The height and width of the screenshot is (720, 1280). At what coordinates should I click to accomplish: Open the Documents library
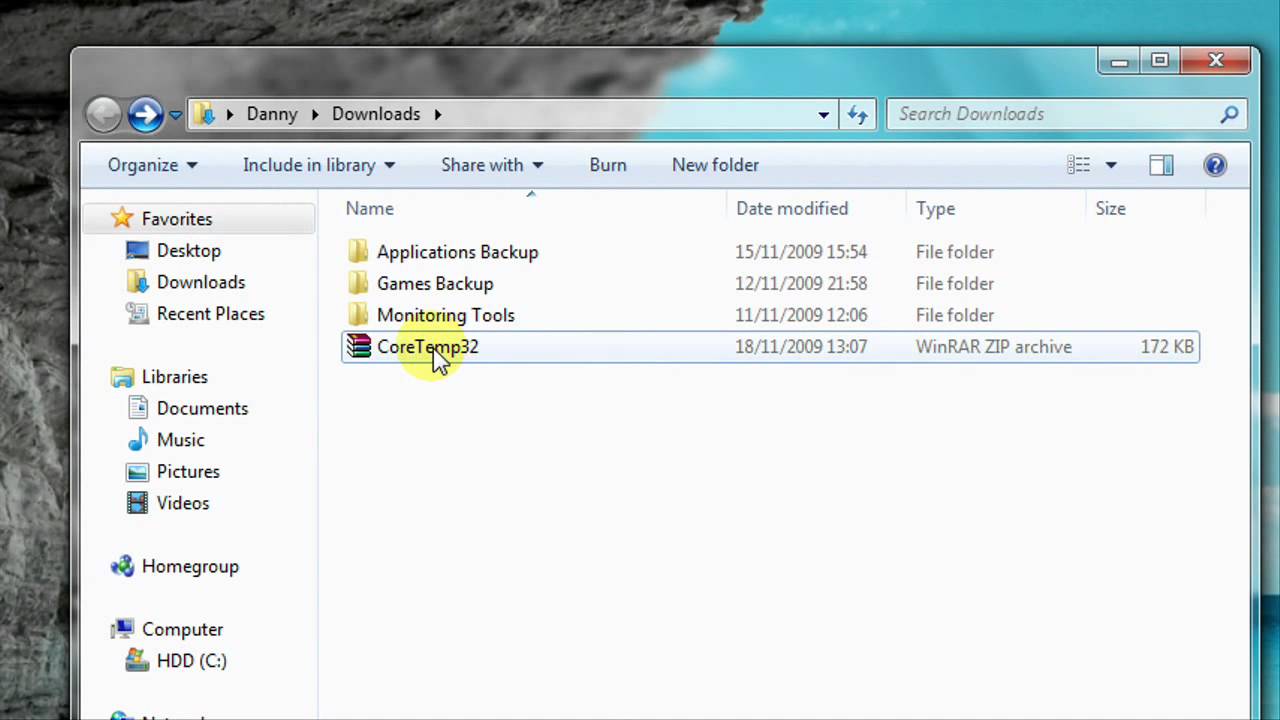coord(202,408)
